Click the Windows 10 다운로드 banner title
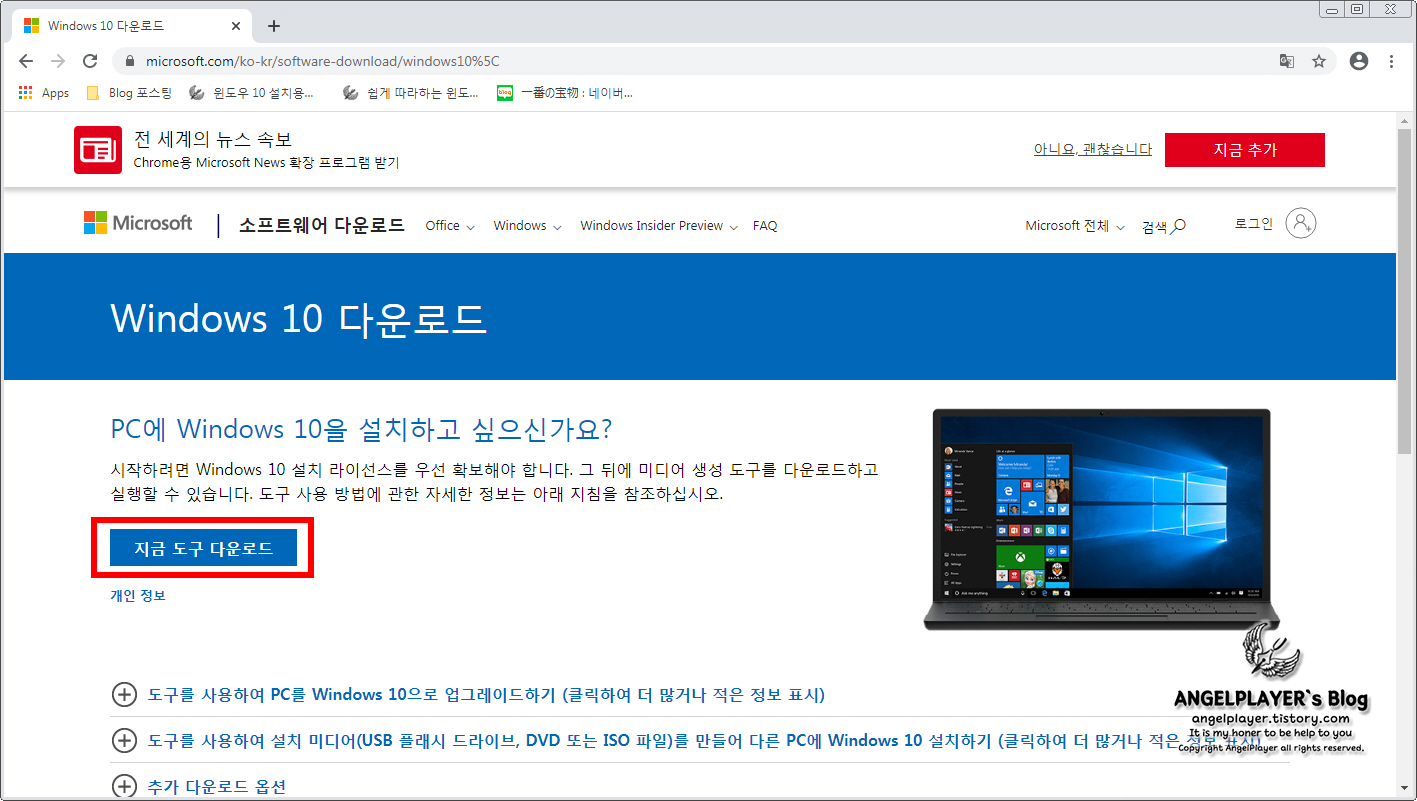The height and width of the screenshot is (801, 1417). pos(298,318)
